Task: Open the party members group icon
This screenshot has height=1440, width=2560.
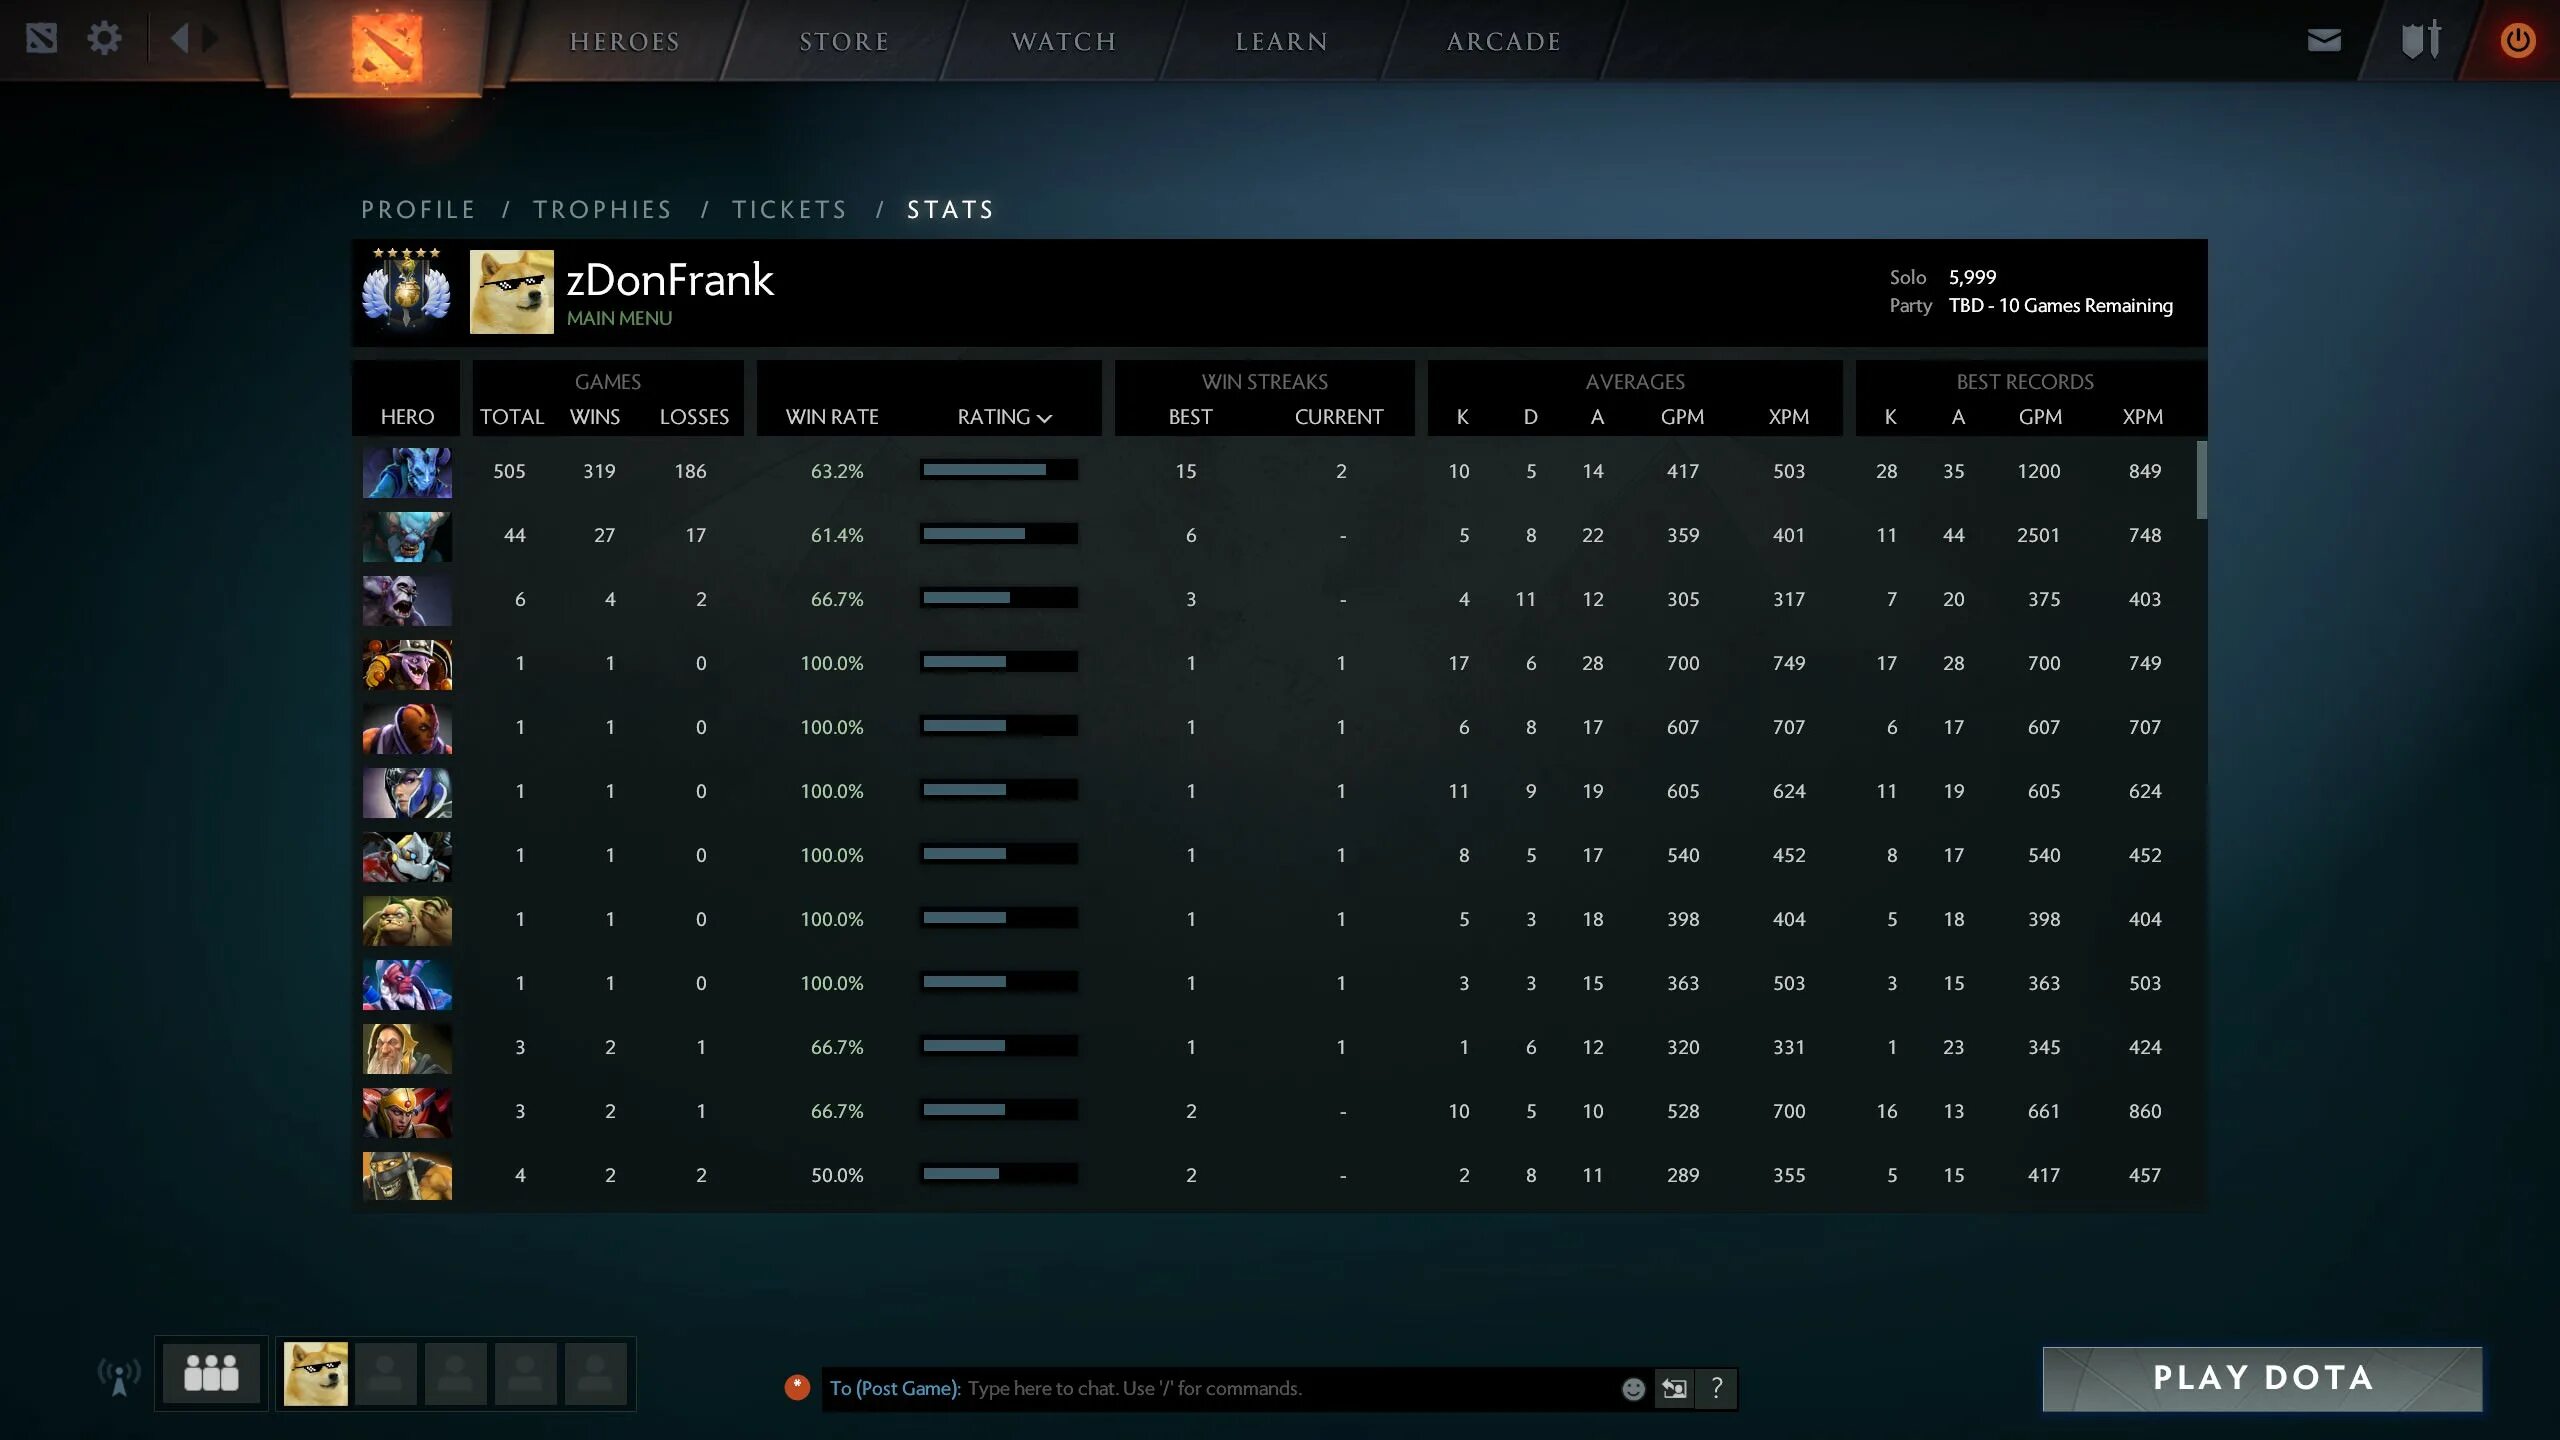Action: pos(211,1373)
